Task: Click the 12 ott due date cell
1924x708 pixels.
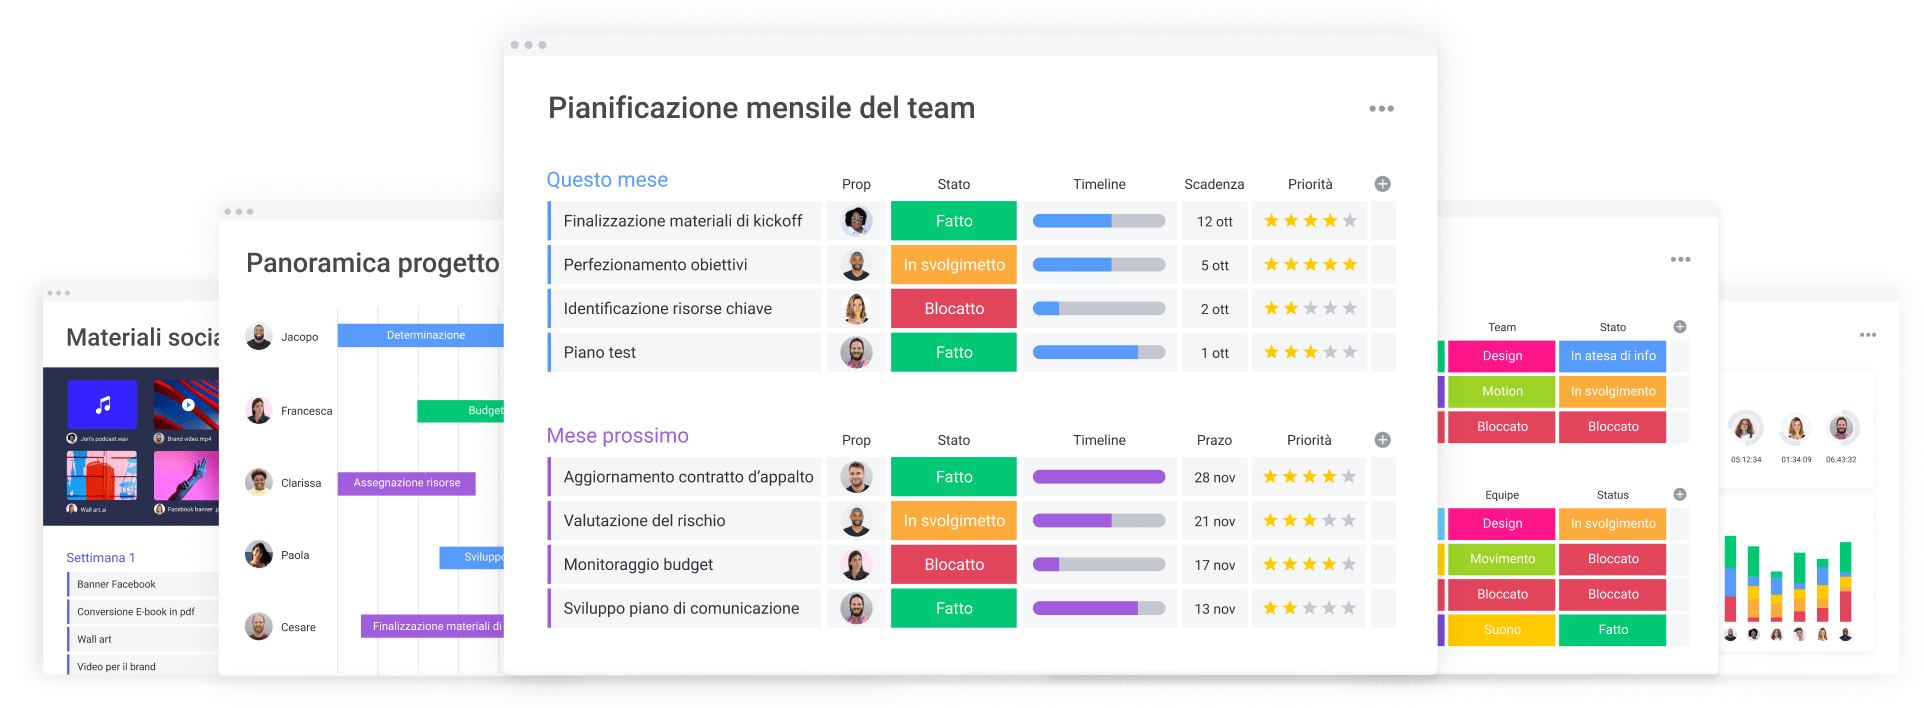Action: tap(1214, 221)
